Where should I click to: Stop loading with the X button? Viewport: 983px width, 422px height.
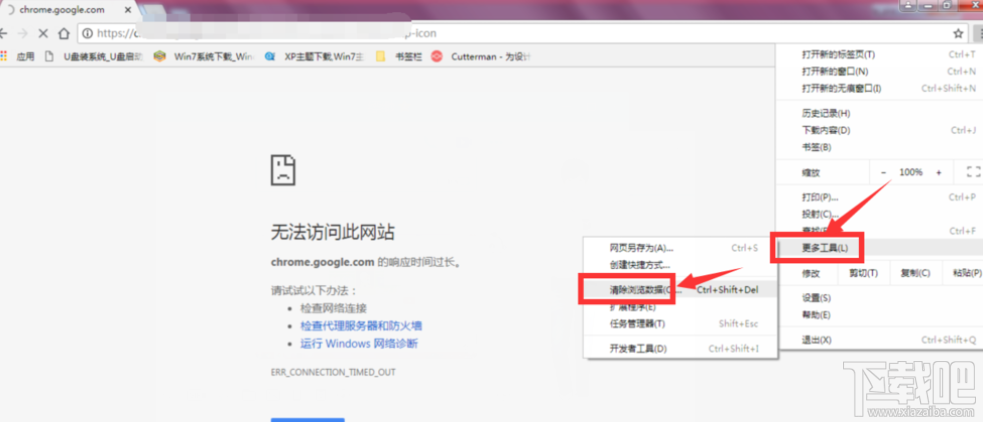(x=43, y=33)
